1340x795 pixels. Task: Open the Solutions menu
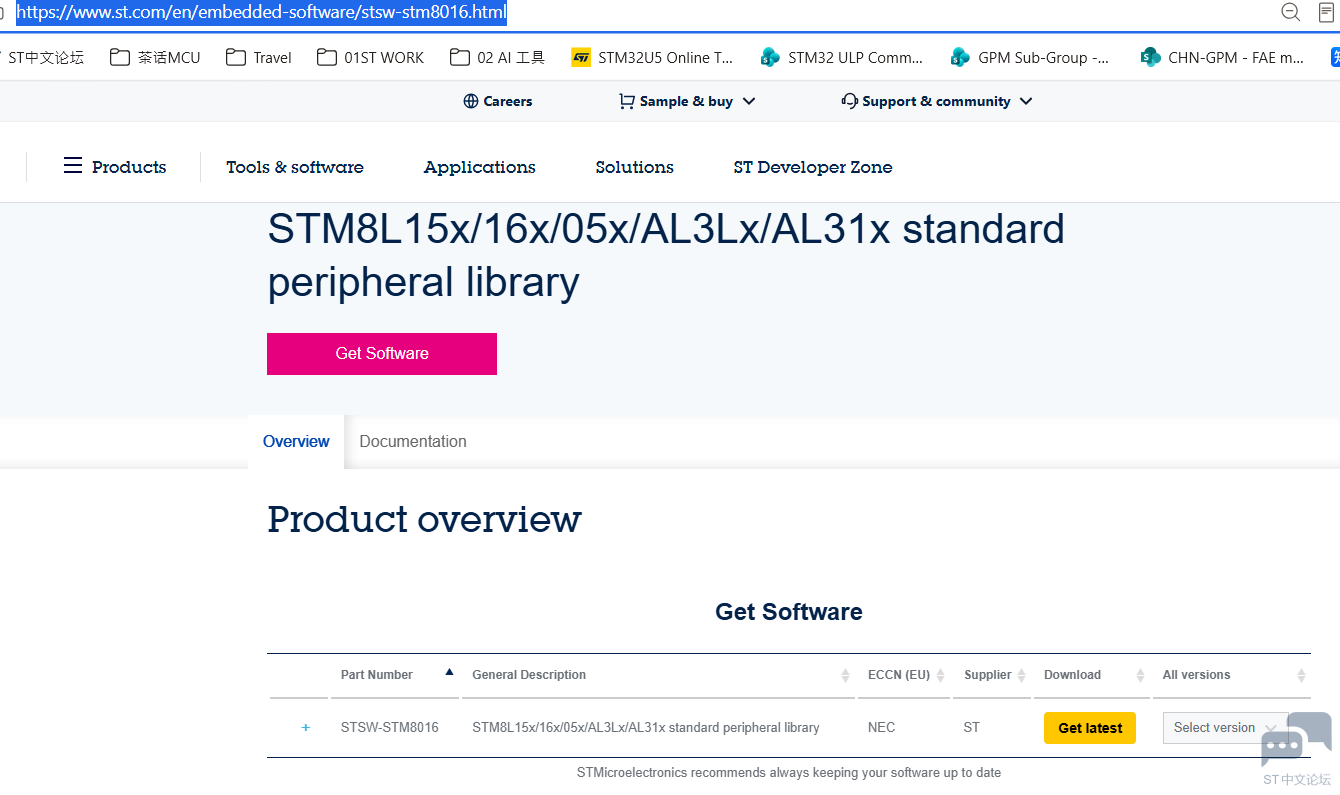[x=635, y=167]
